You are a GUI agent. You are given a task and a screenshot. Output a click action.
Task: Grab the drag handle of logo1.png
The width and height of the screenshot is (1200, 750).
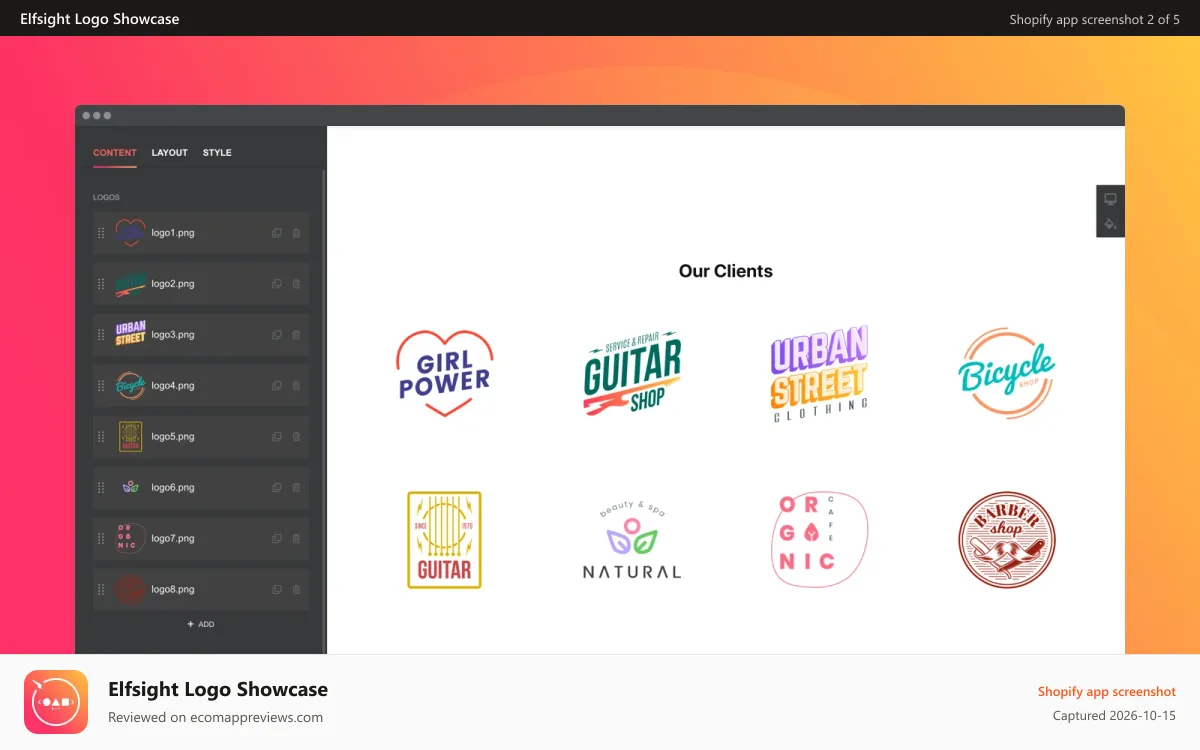[x=101, y=233]
